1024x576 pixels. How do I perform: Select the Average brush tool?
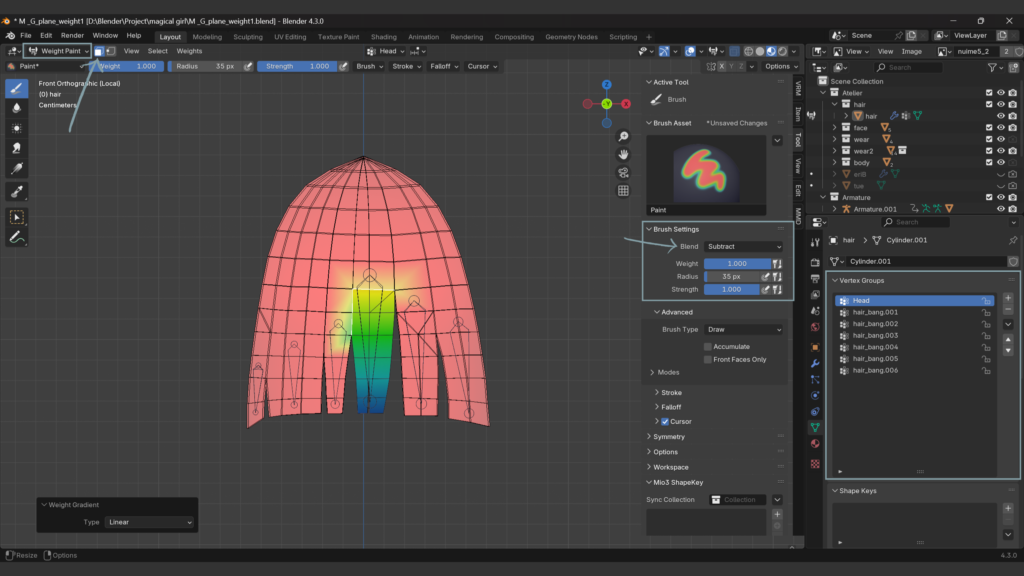pyautogui.click(x=17, y=128)
